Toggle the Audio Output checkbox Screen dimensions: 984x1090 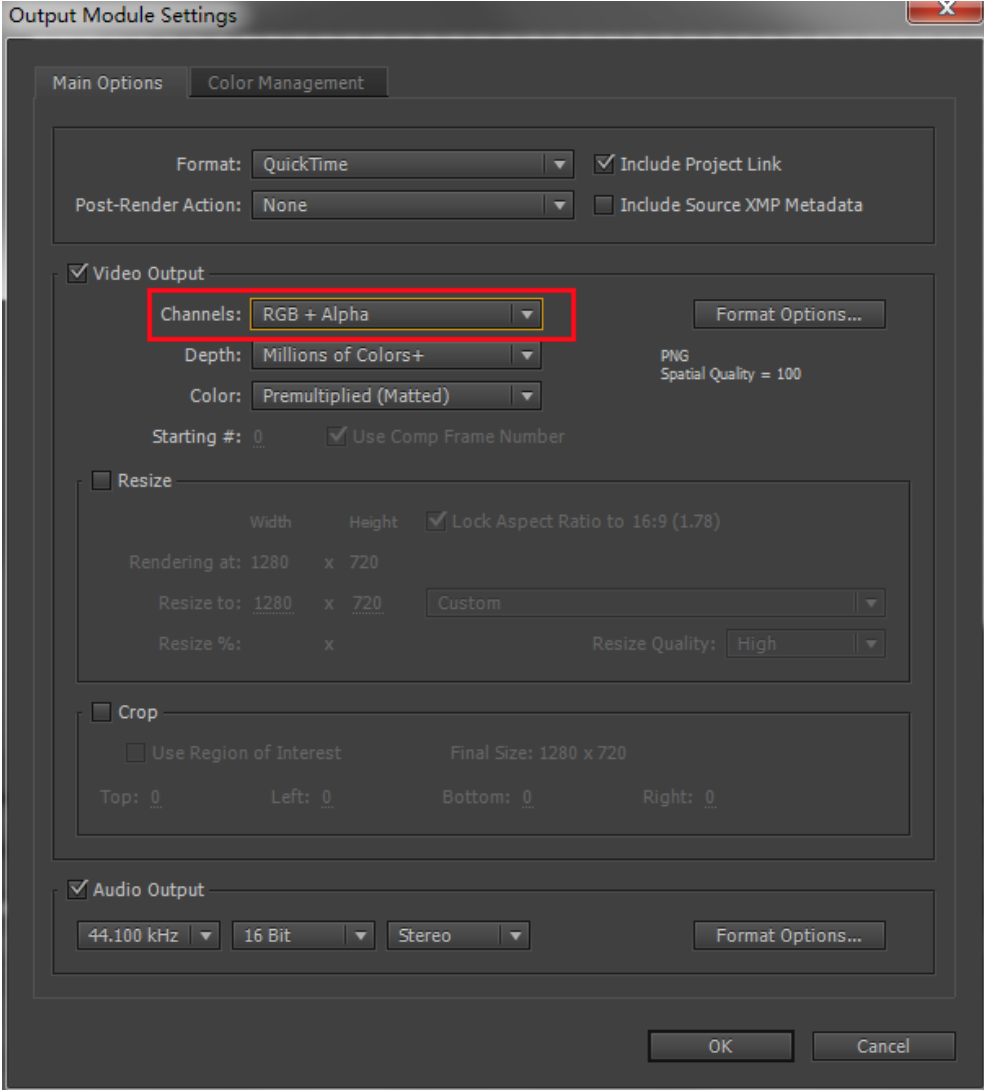(77, 889)
